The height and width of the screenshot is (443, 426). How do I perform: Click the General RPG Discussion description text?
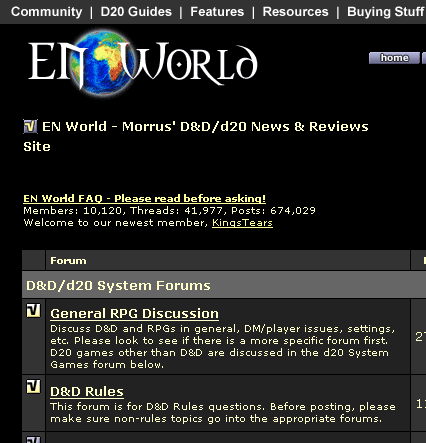223,347
